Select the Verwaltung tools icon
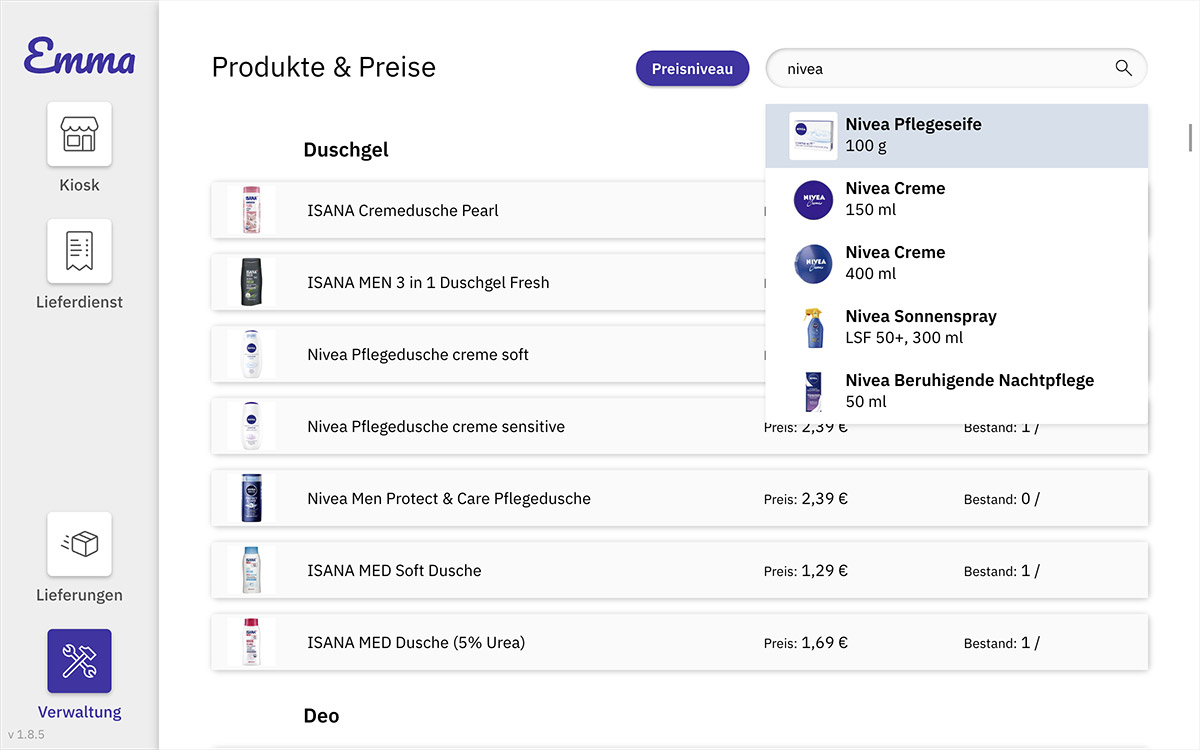 coord(79,661)
